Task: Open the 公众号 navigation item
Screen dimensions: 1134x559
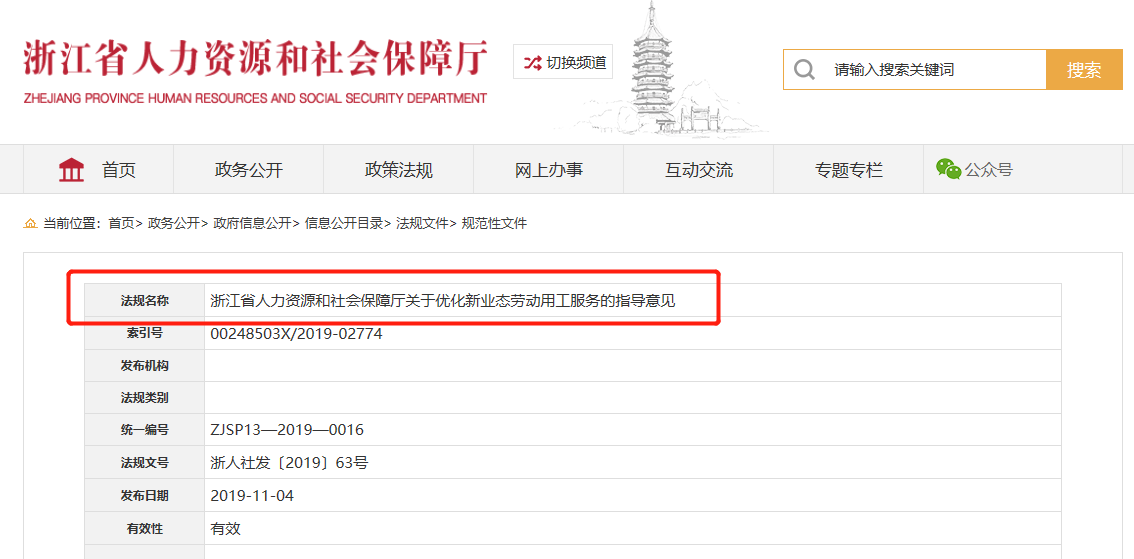Action: coord(974,170)
